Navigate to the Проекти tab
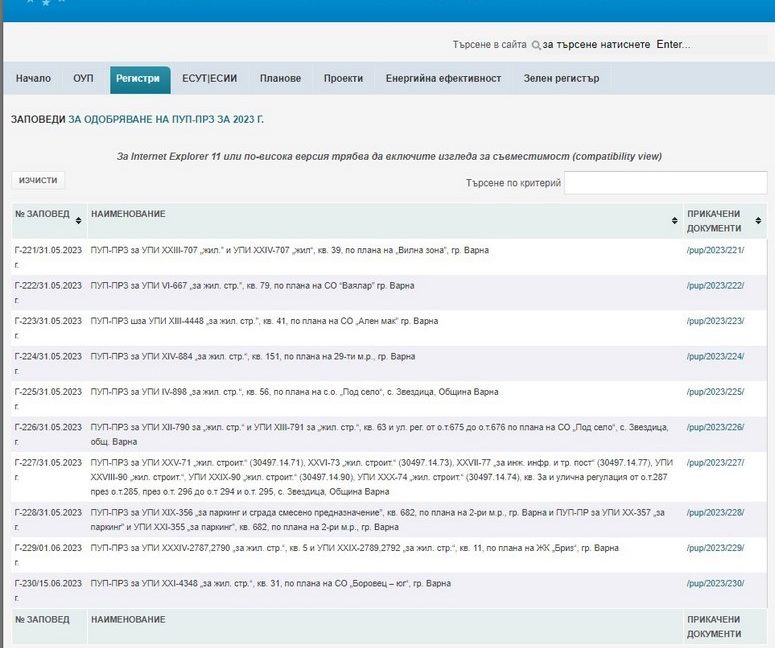This screenshot has width=775, height=648. coord(343,79)
